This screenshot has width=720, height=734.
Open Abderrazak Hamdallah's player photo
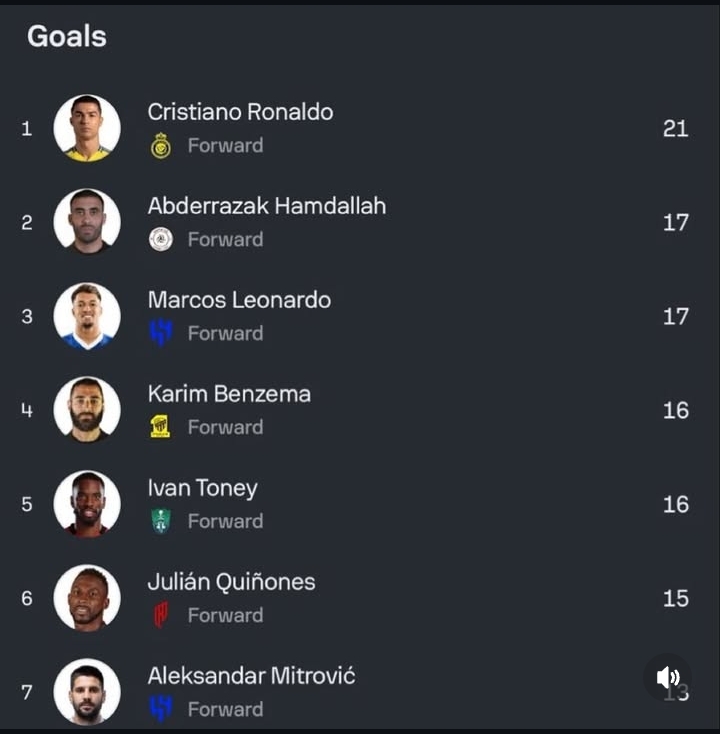click(x=87, y=222)
